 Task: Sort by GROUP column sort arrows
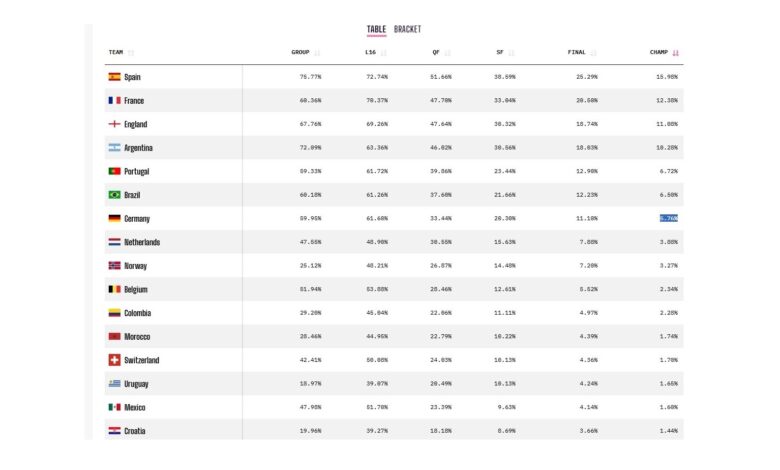tap(318, 53)
